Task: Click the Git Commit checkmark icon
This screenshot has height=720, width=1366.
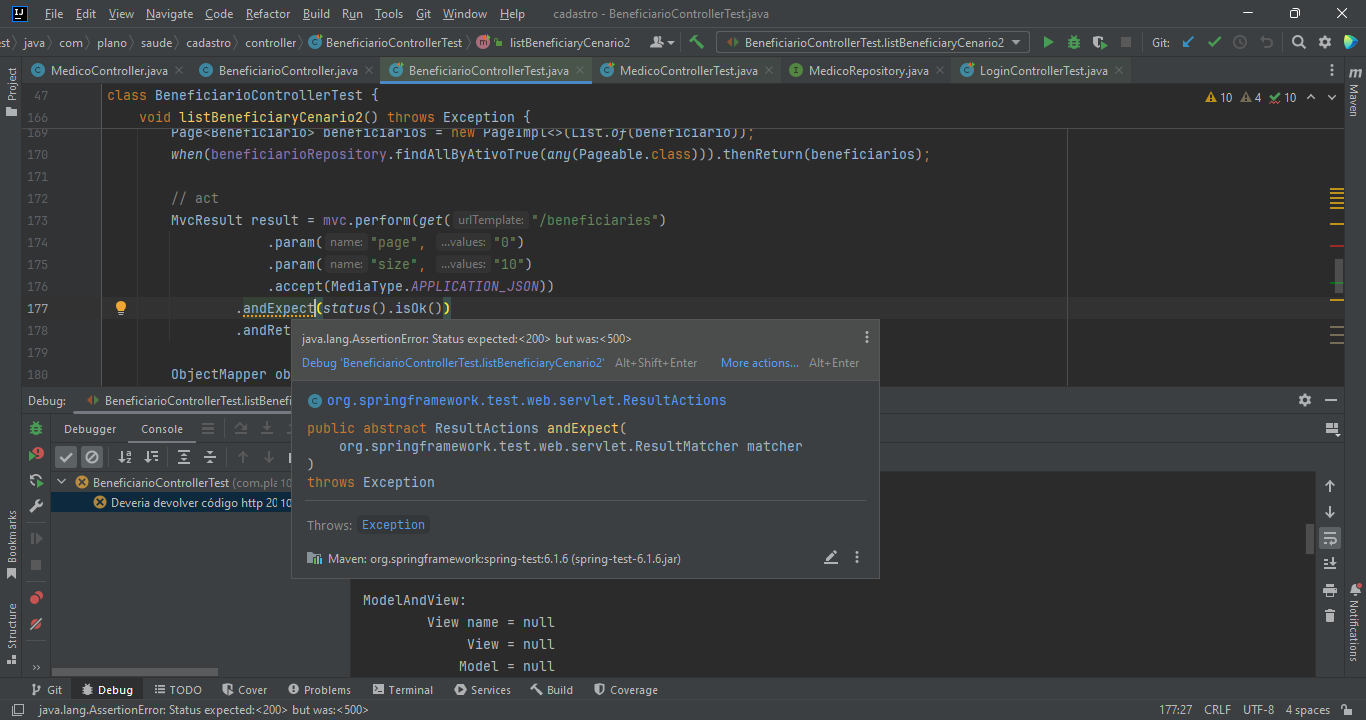Action: (x=1214, y=43)
